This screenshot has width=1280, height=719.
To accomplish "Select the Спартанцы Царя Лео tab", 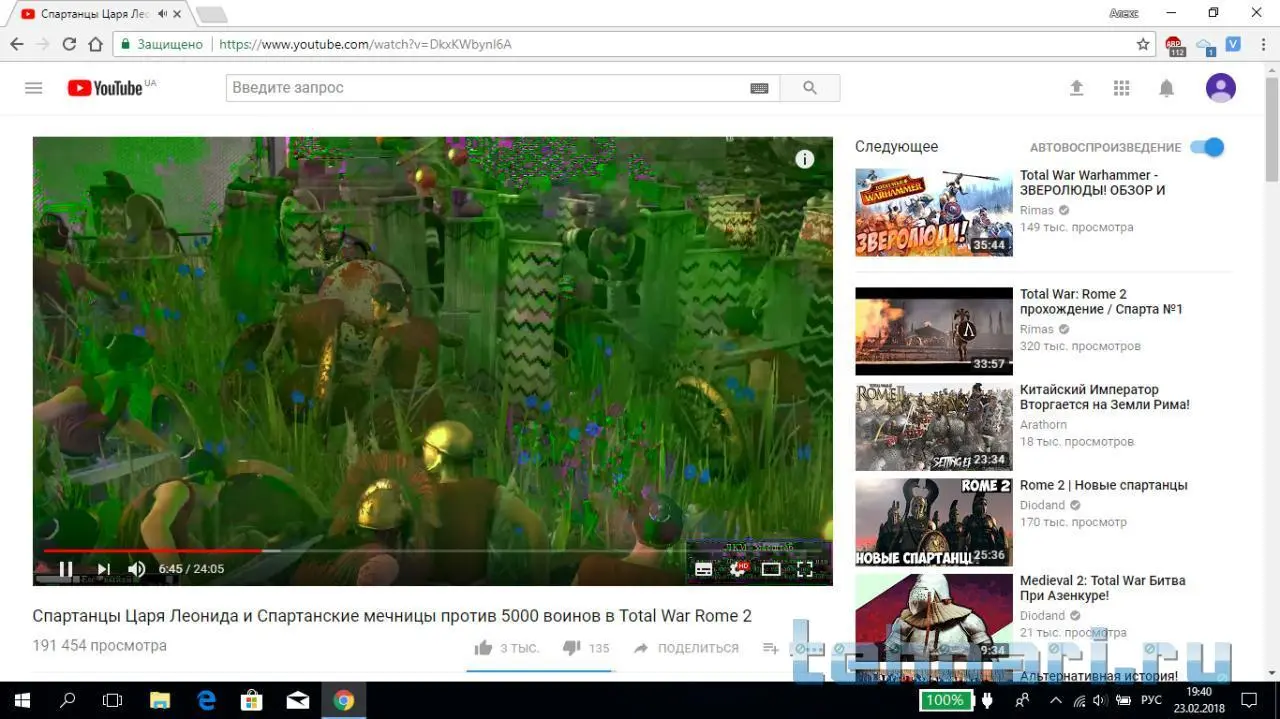I will click(95, 14).
